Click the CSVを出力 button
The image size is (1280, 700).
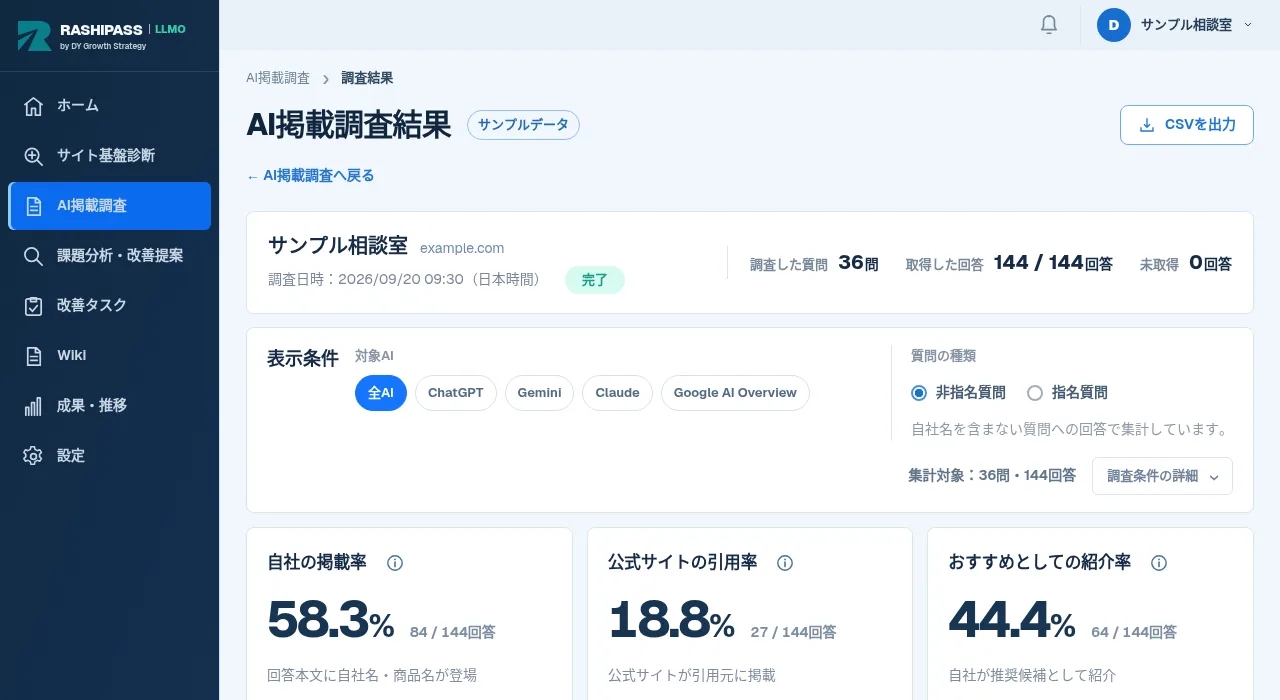tap(1187, 125)
